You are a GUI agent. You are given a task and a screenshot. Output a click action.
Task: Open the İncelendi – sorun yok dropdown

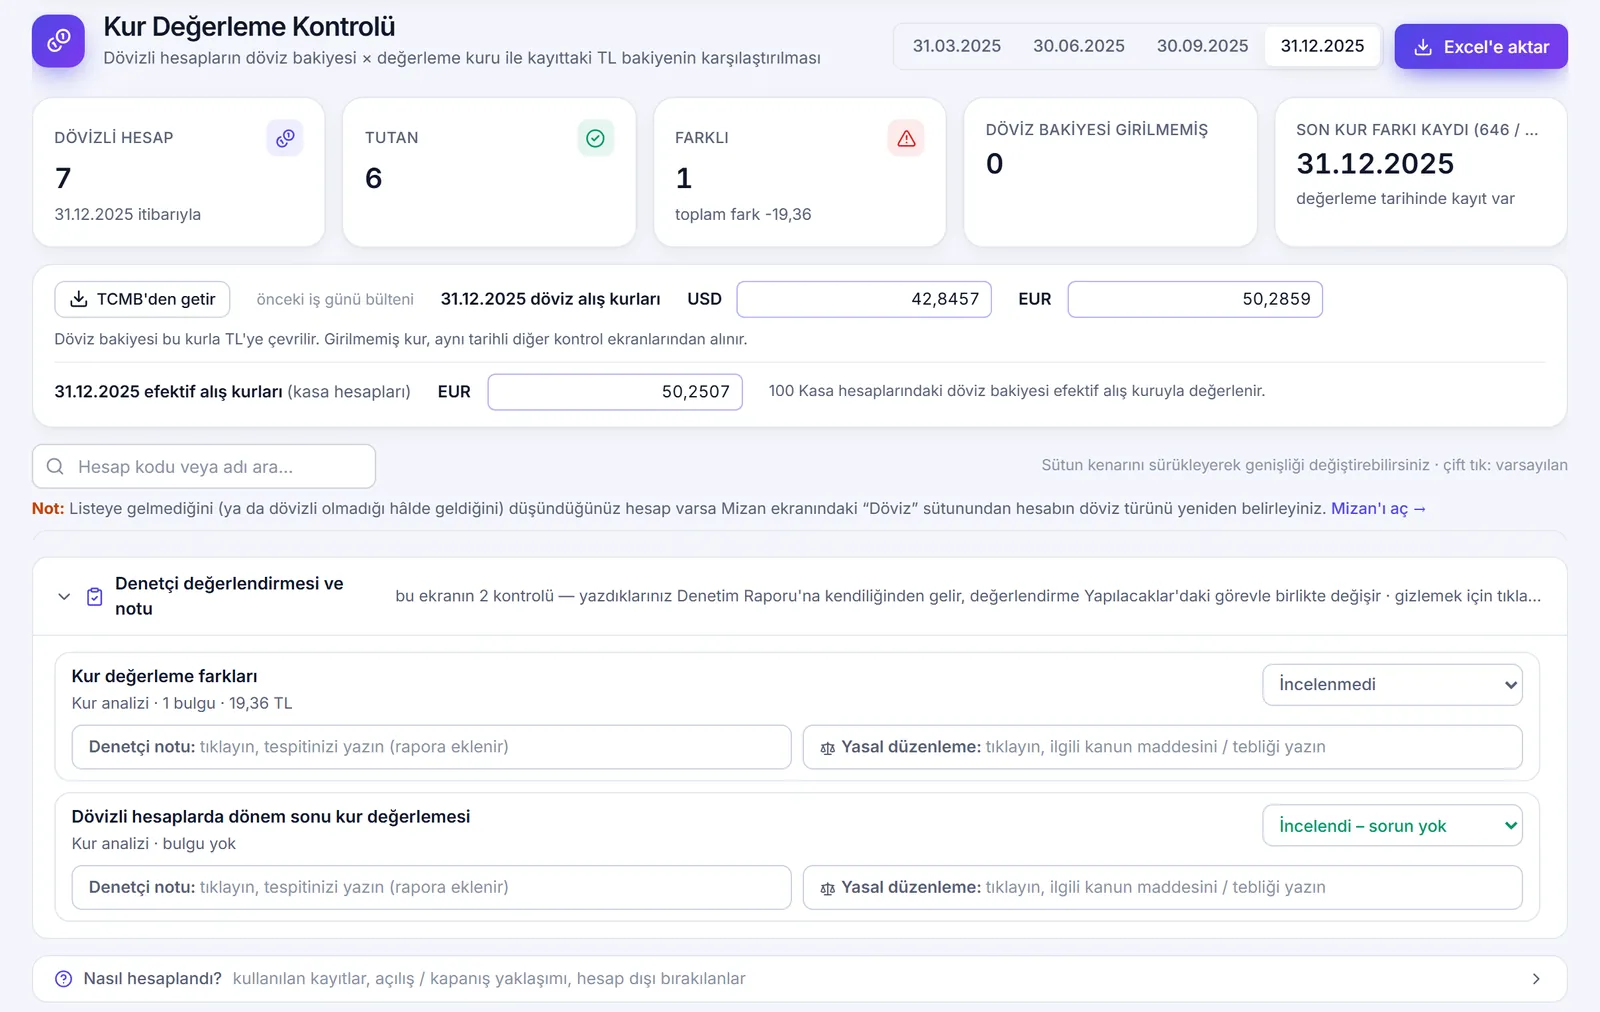click(1392, 826)
